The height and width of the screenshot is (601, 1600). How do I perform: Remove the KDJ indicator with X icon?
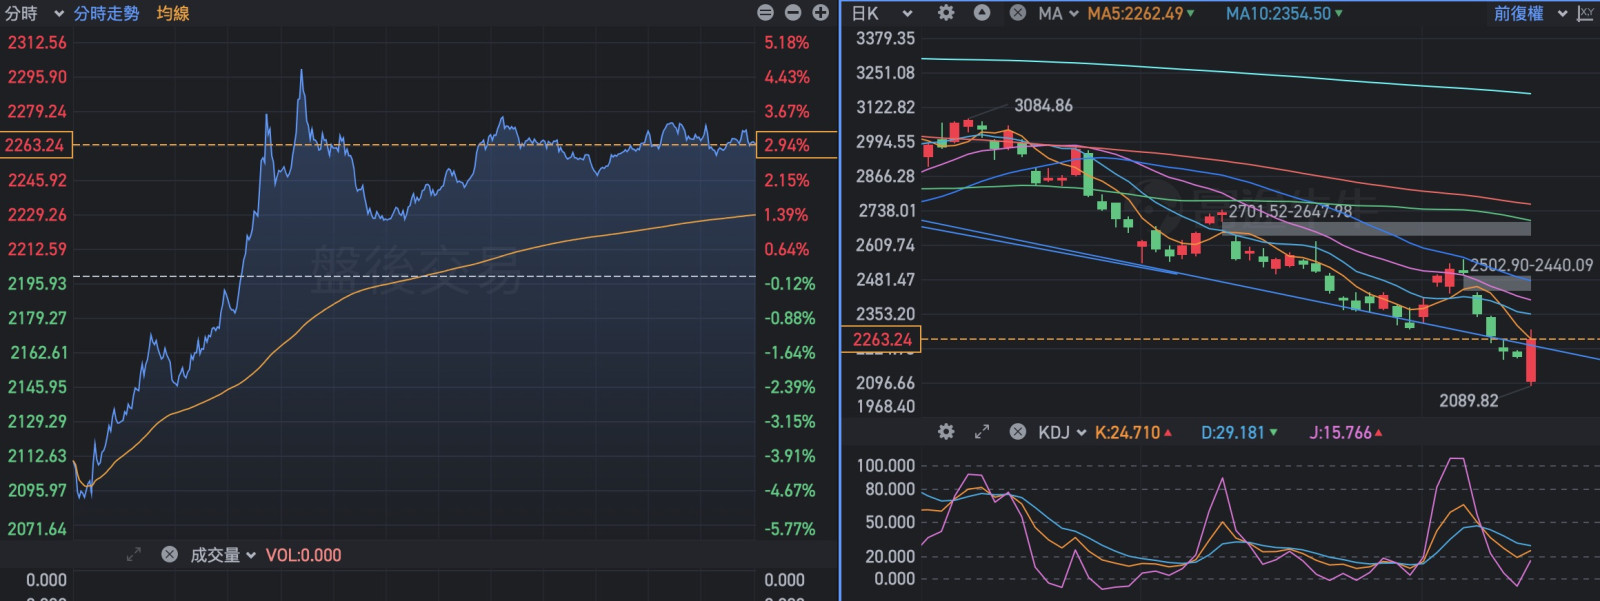[1017, 432]
